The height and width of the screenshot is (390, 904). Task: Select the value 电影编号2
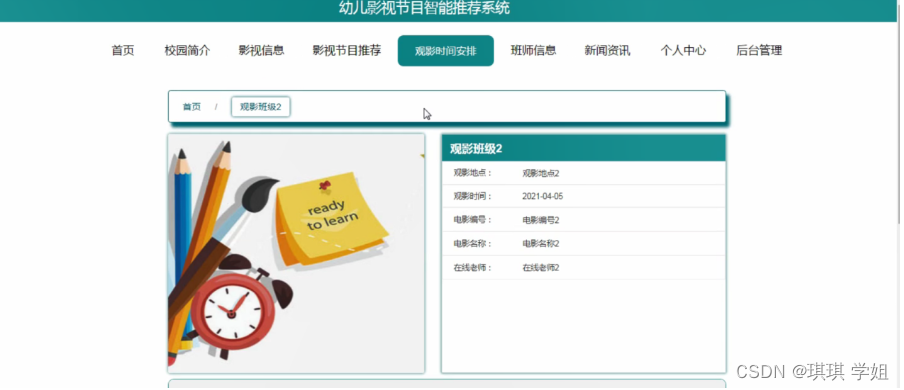(x=541, y=220)
